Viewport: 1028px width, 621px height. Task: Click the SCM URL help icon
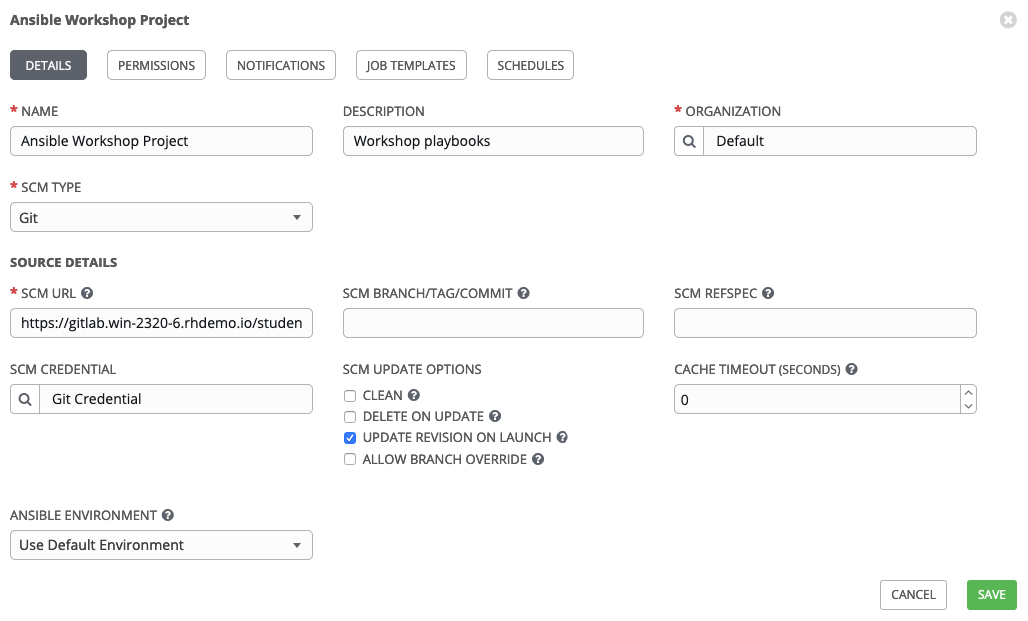click(x=87, y=294)
